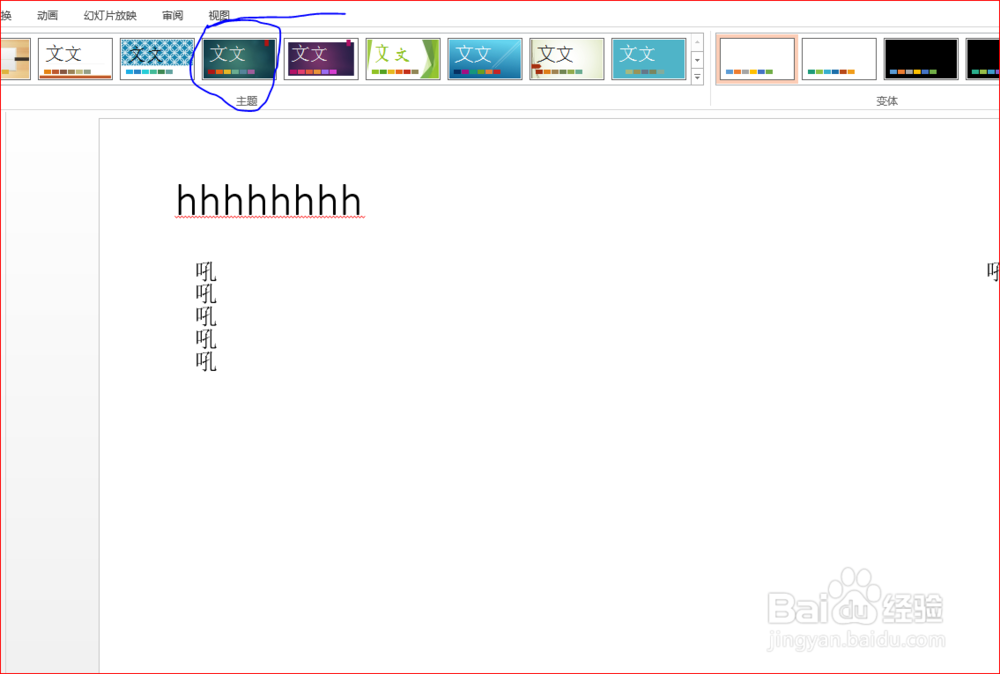
Task: Apply the dark teal theme thumbnail
Action: tap(239, 59)
